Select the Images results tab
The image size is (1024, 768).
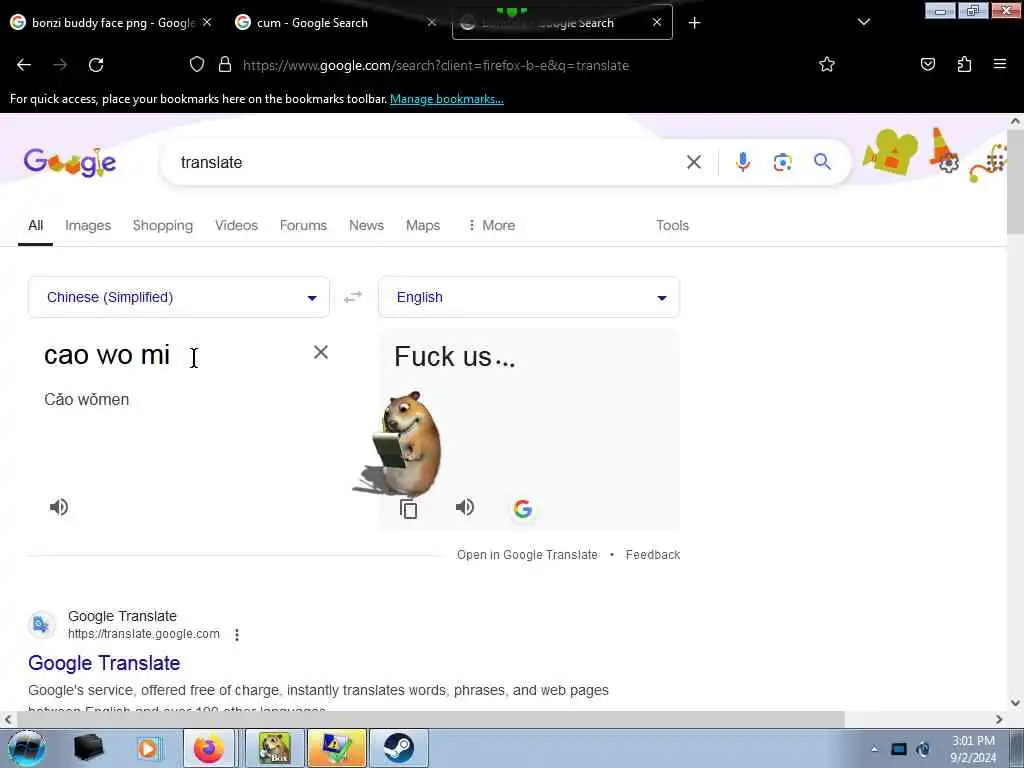(88, 225)
